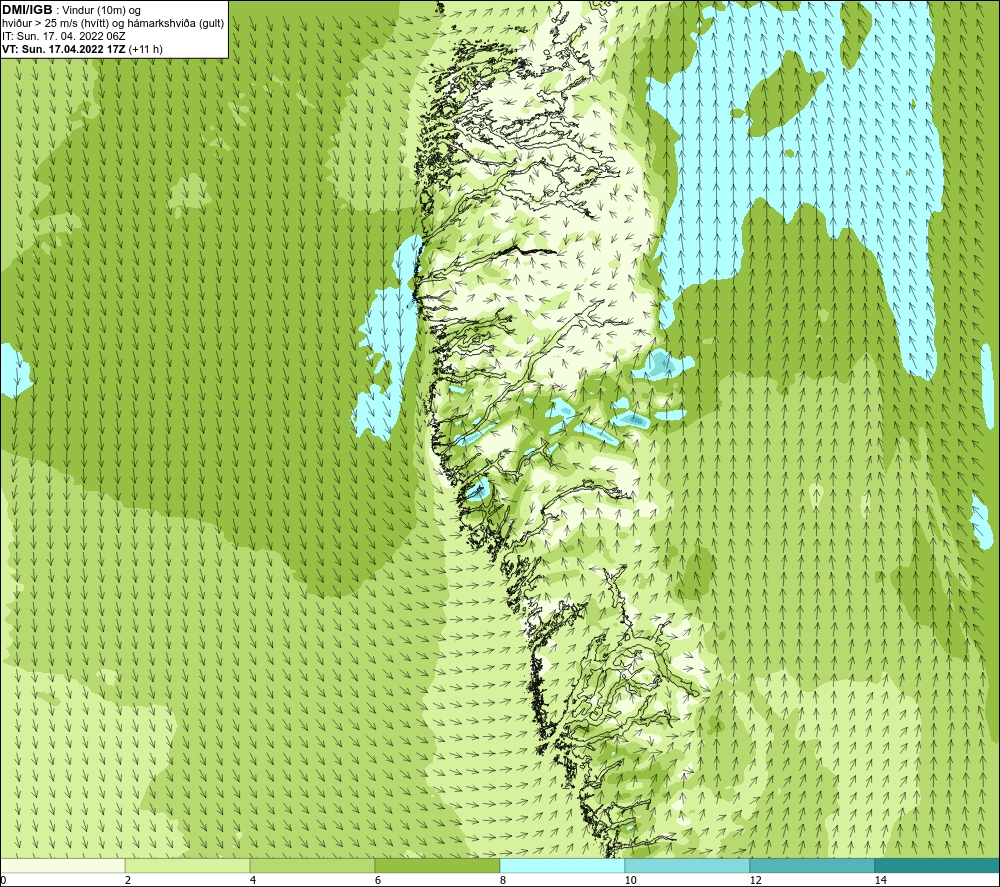Select the "VT: Sun. 17.04.2022 17Z" valid time text

pyautogui.click(x=64, y=49)
